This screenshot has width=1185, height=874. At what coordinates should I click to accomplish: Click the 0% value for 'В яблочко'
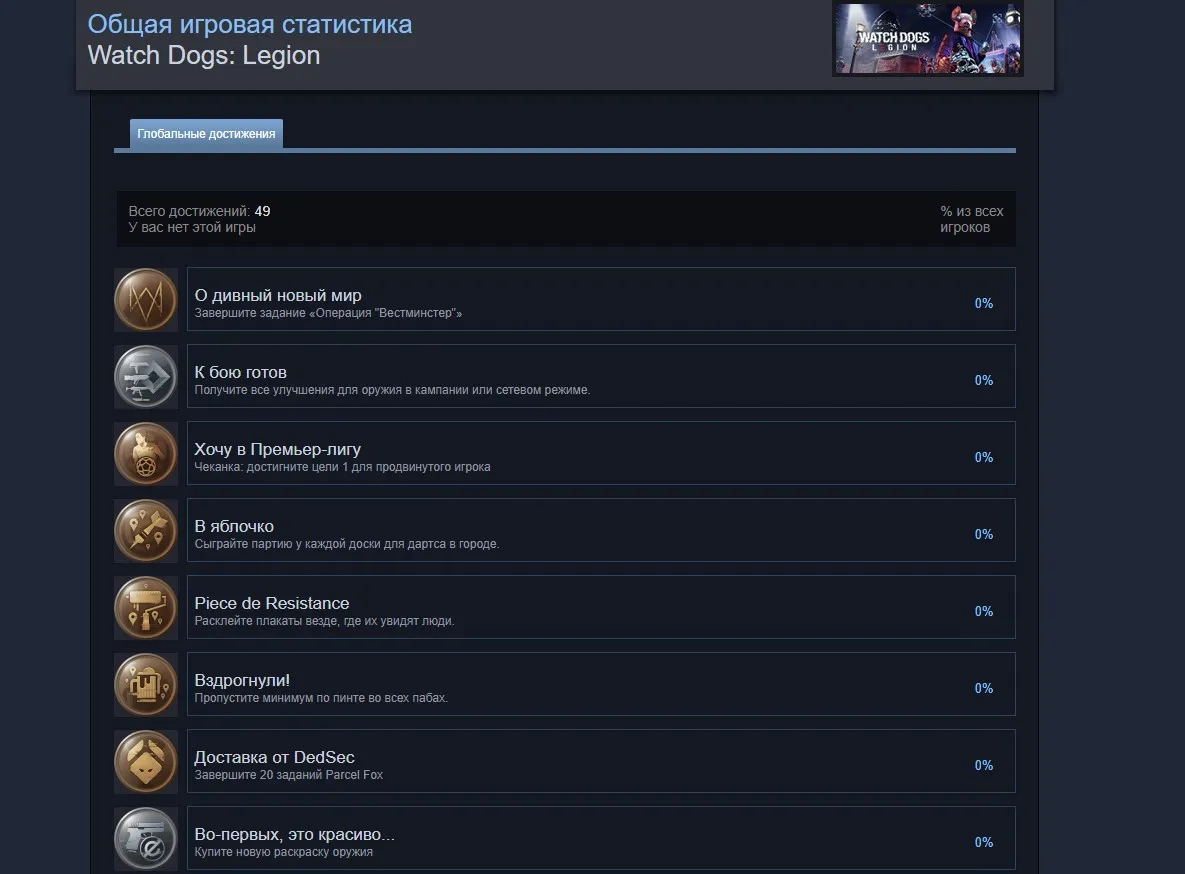pyautogui.click(x=983, y=535)
